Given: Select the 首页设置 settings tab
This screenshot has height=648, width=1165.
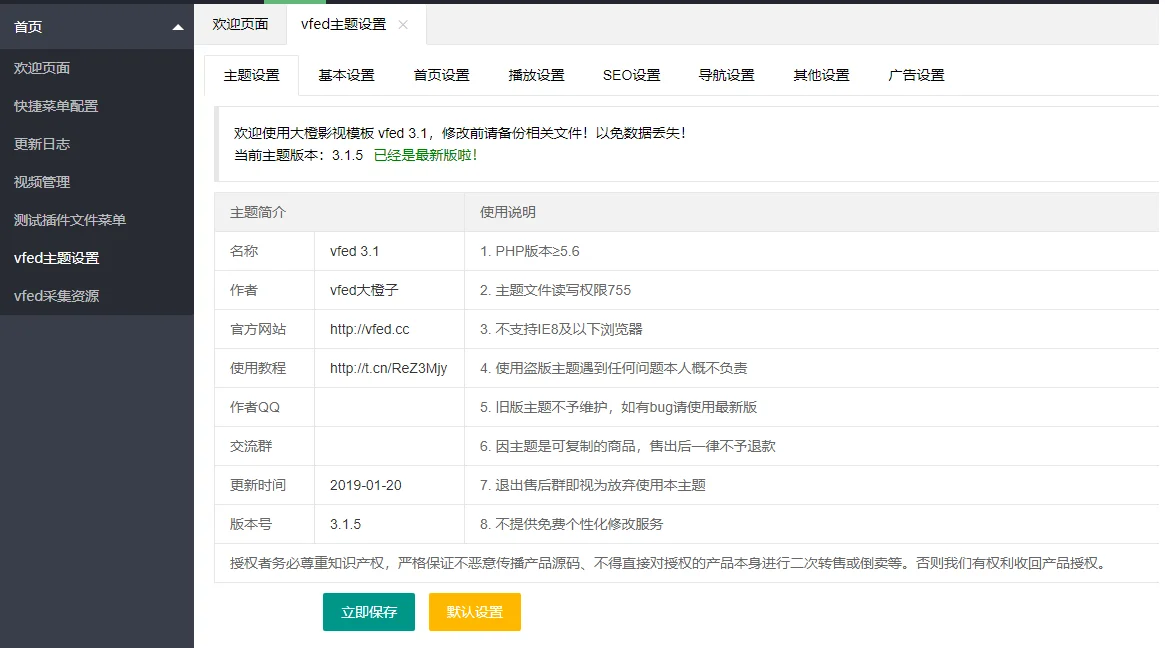Looking at the screenshot, I should coord(441,75).
